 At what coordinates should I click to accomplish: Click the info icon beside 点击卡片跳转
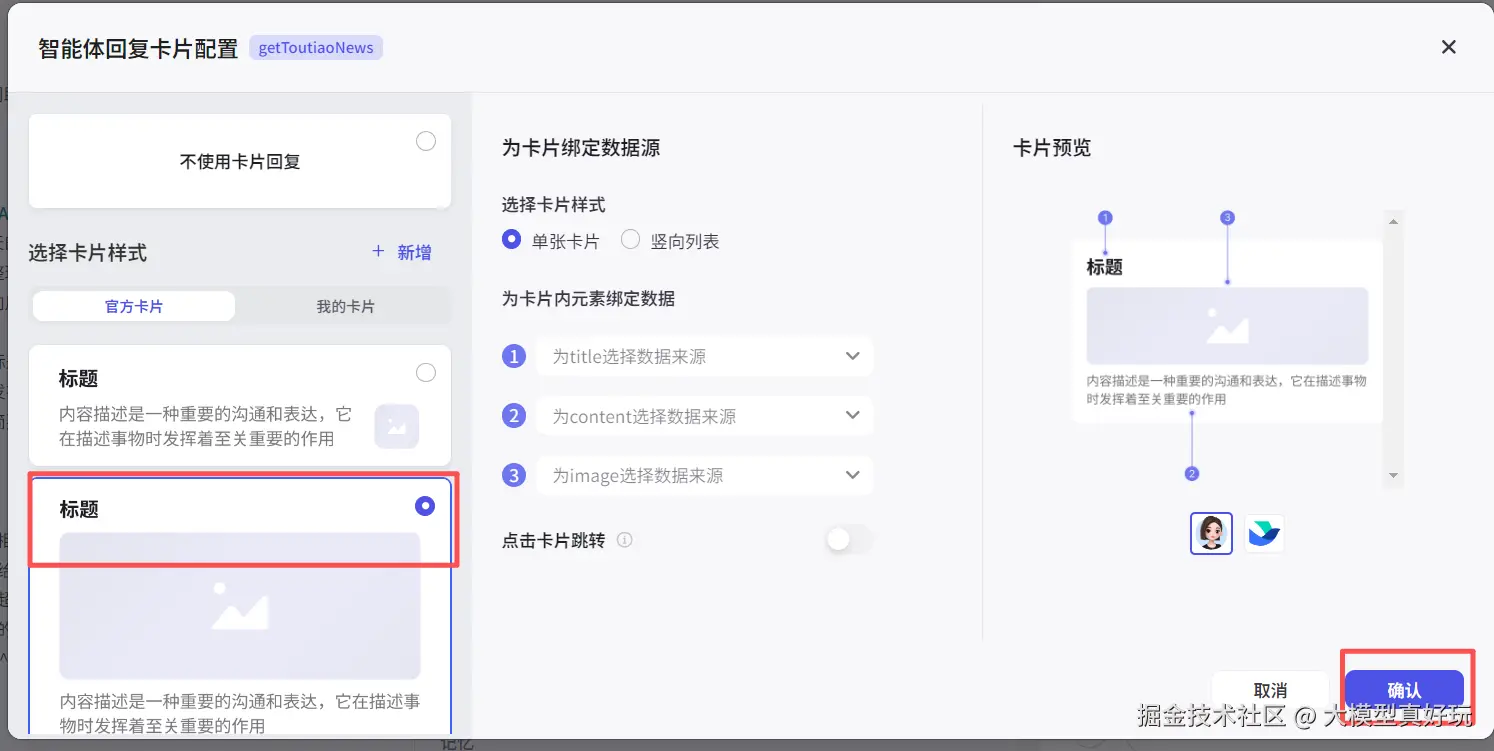click(625, 540)
